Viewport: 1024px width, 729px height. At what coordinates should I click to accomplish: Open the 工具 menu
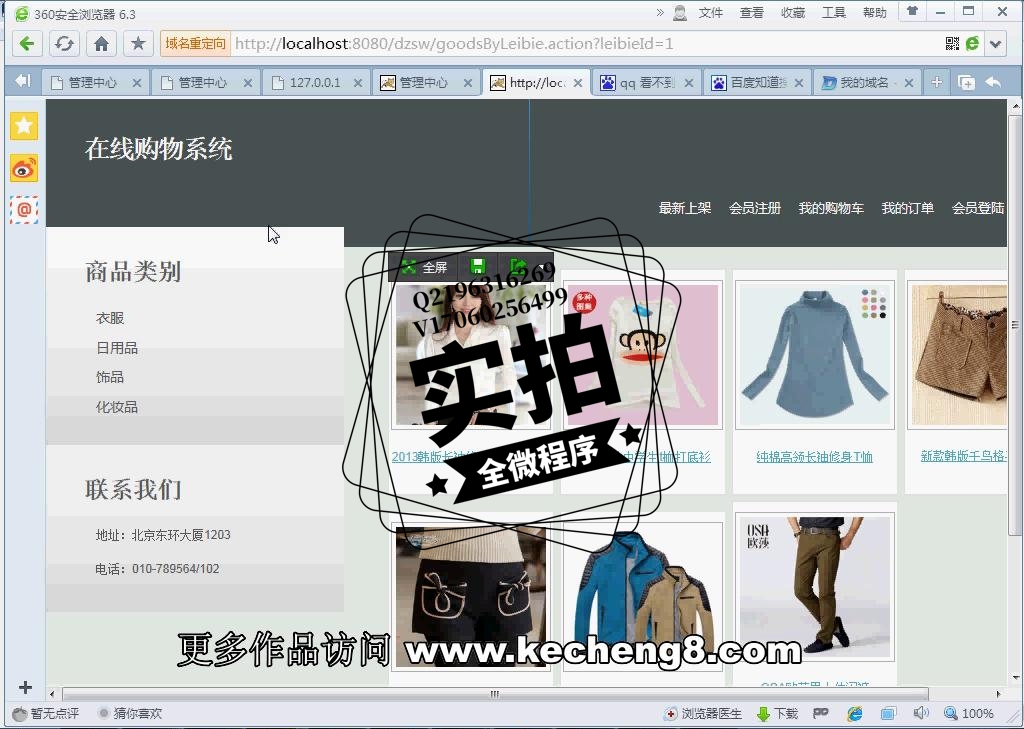(834, 12)
